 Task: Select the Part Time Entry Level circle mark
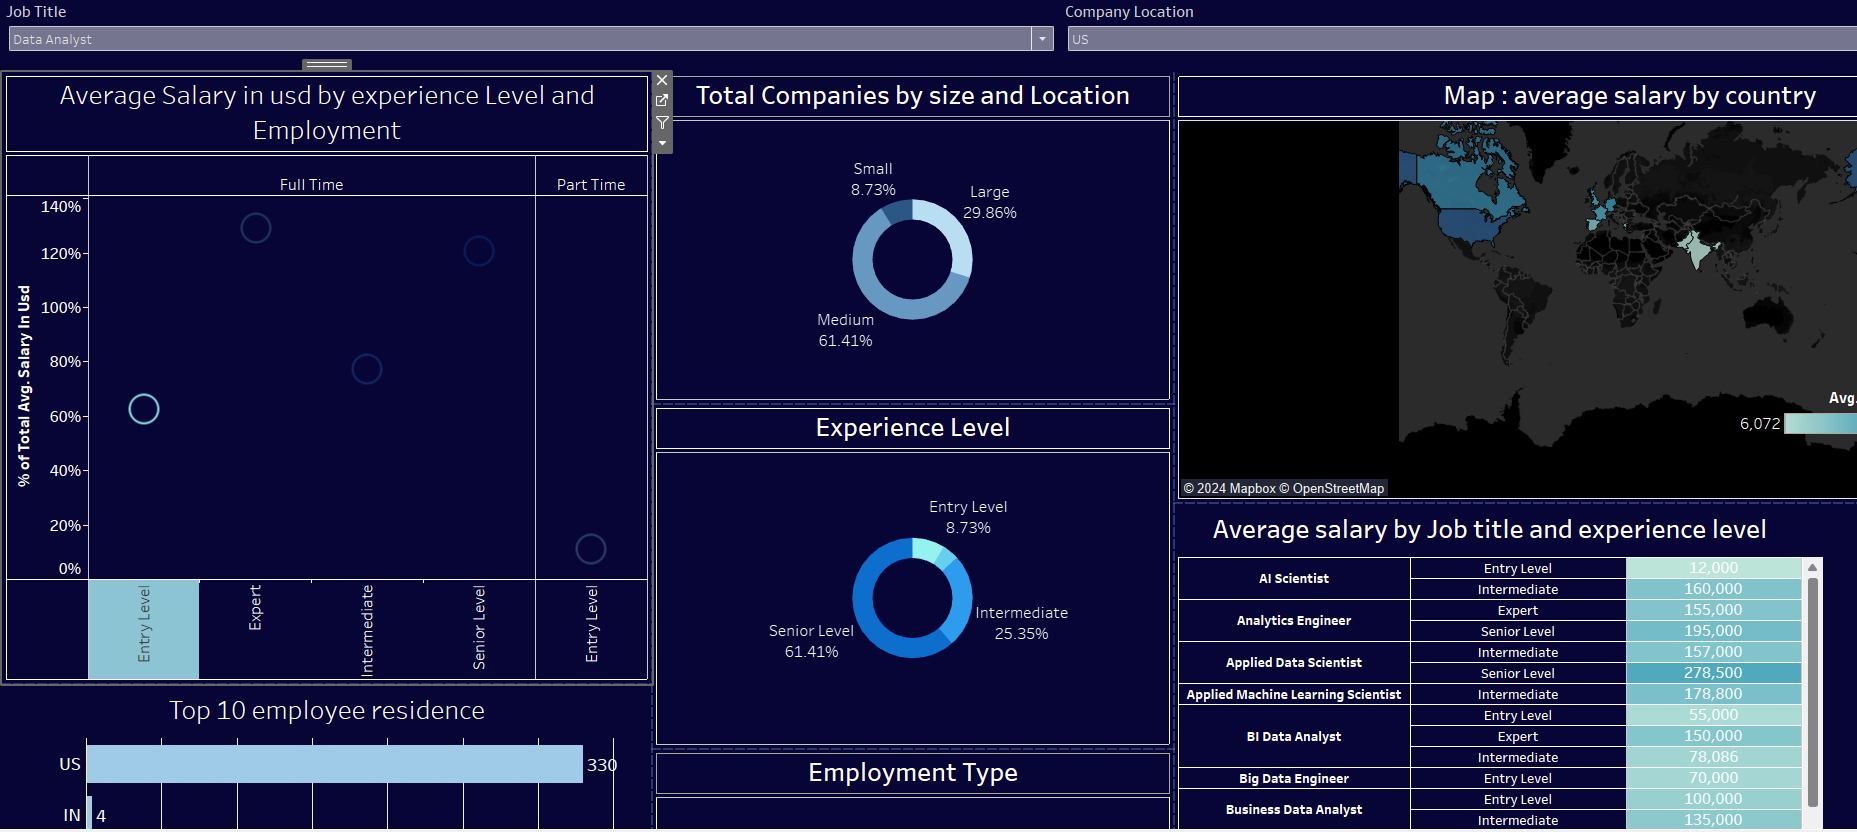(591, 549)
